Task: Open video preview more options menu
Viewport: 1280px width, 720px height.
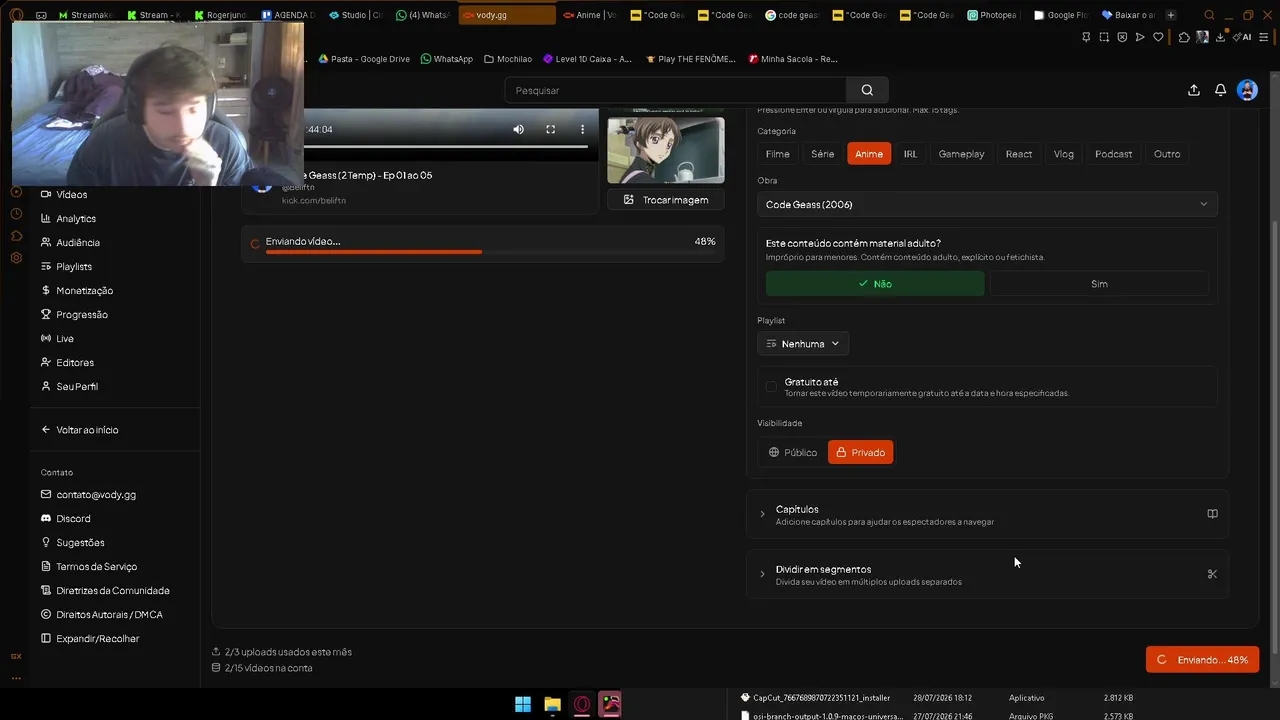Action: (582, 129)
